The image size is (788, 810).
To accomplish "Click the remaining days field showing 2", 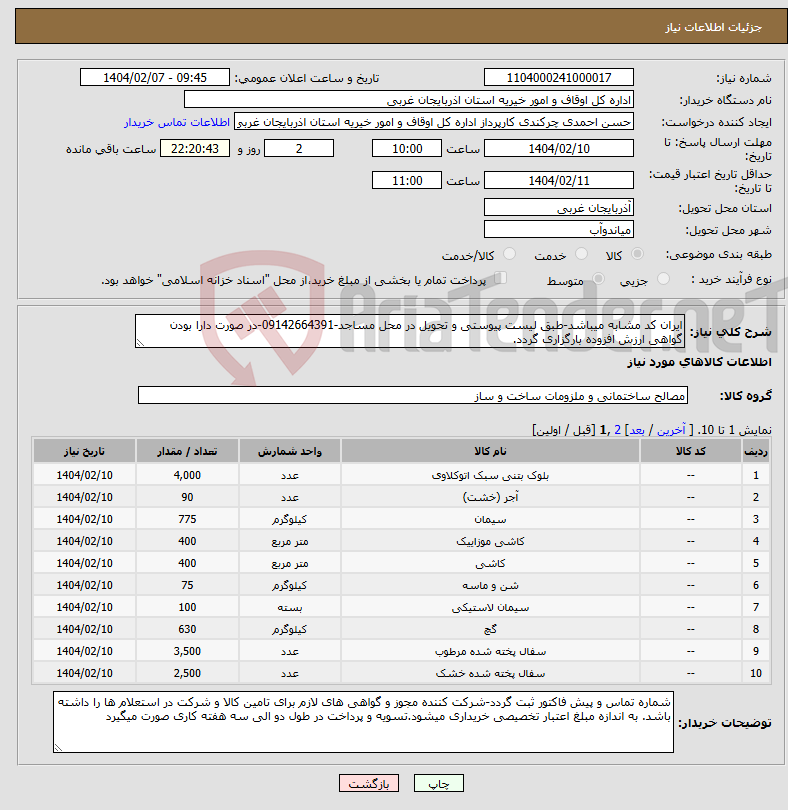I will click(299, 149).
